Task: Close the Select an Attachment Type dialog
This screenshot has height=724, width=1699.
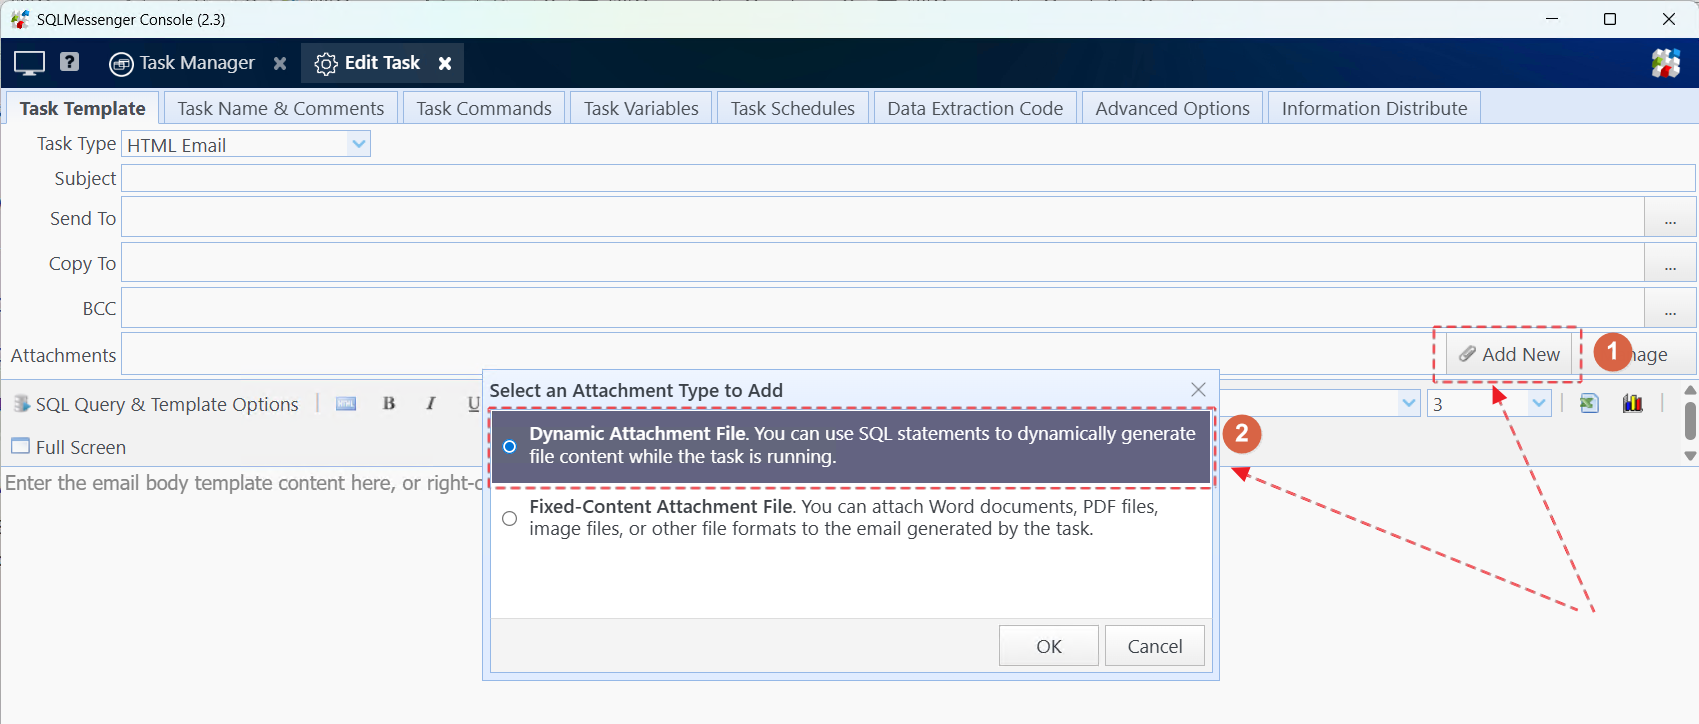Action: click(x=1198, y=390)
